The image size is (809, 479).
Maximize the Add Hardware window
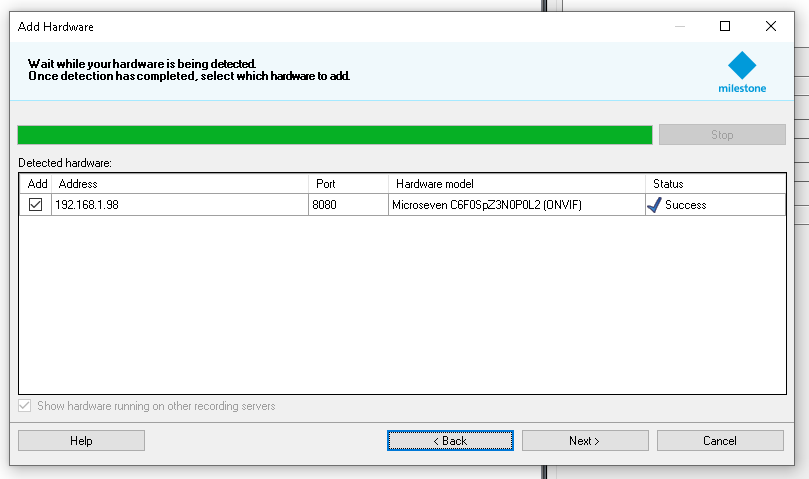725,27
